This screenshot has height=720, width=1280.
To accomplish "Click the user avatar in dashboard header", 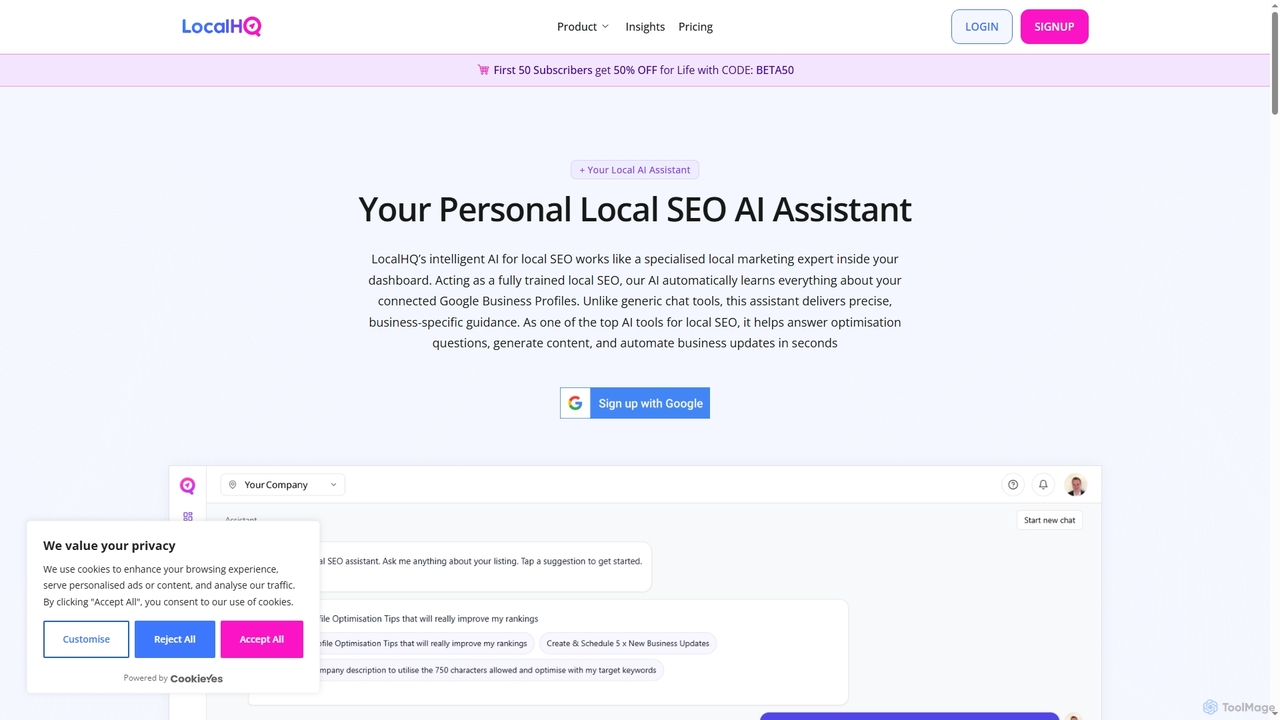I will point(1076,485).
